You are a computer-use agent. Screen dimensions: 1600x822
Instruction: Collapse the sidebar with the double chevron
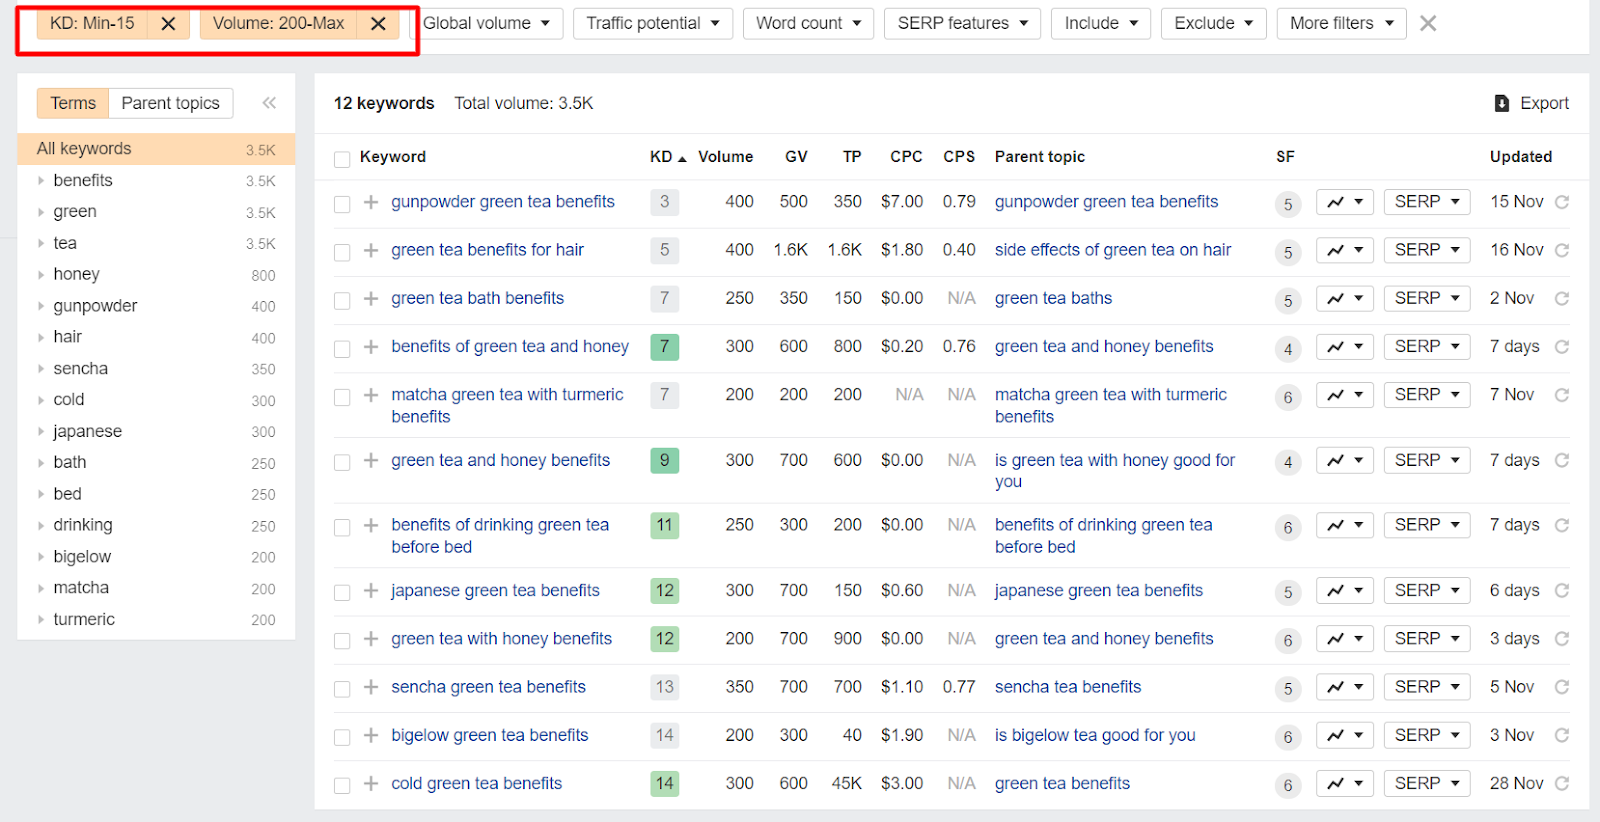(x=269, y=103)
